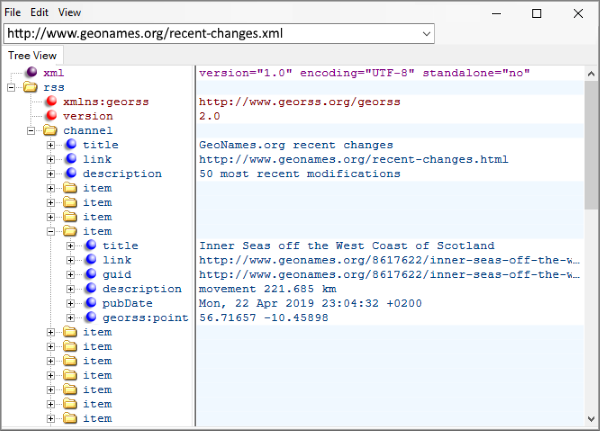Collapse the rss root node

tap(12, 87)
